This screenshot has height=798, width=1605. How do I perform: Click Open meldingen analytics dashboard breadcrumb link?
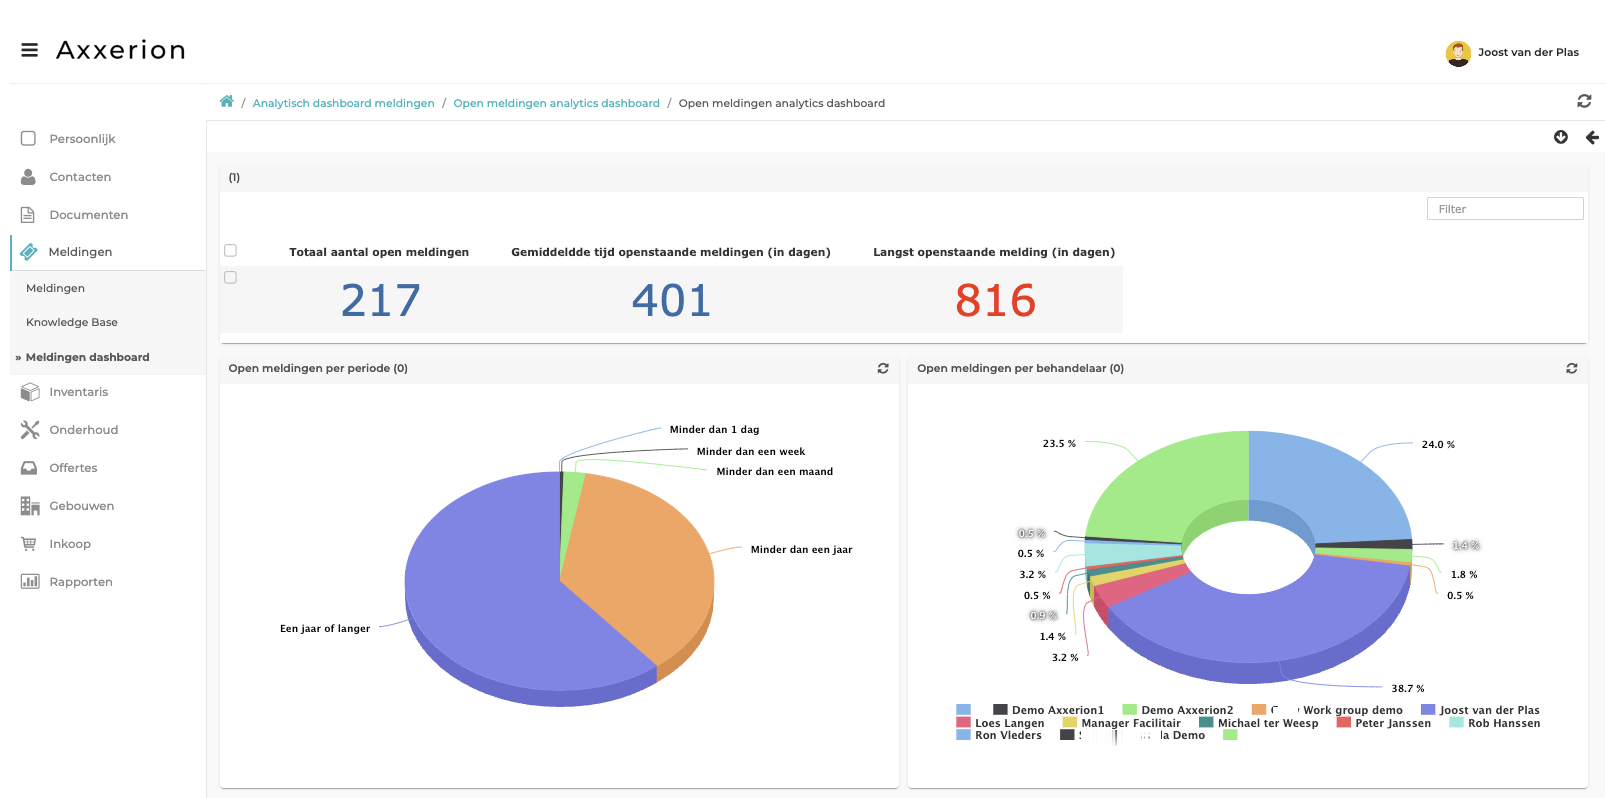(556, 103)
